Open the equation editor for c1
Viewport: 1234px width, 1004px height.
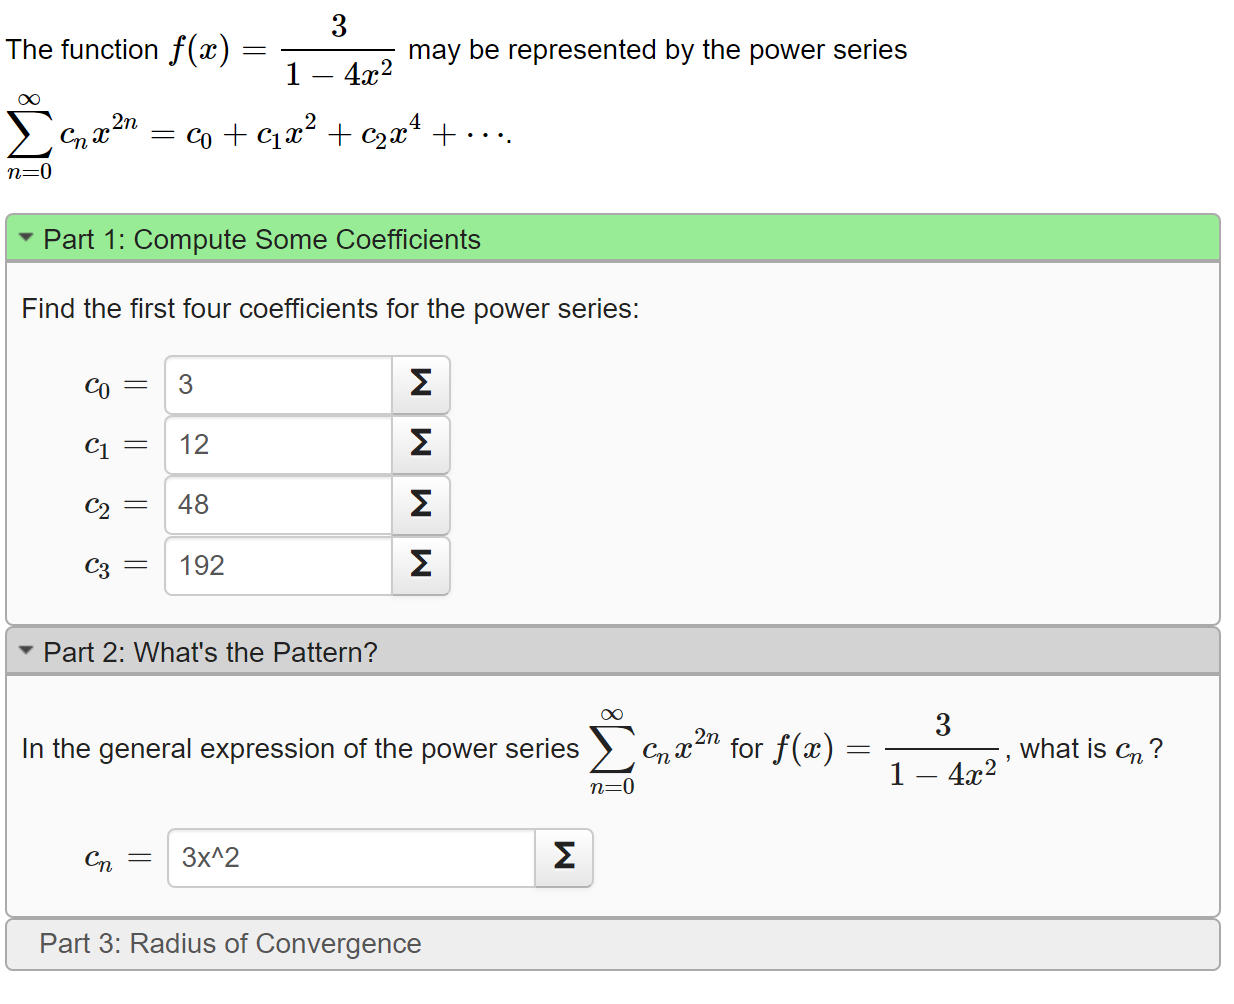[420, 445]
